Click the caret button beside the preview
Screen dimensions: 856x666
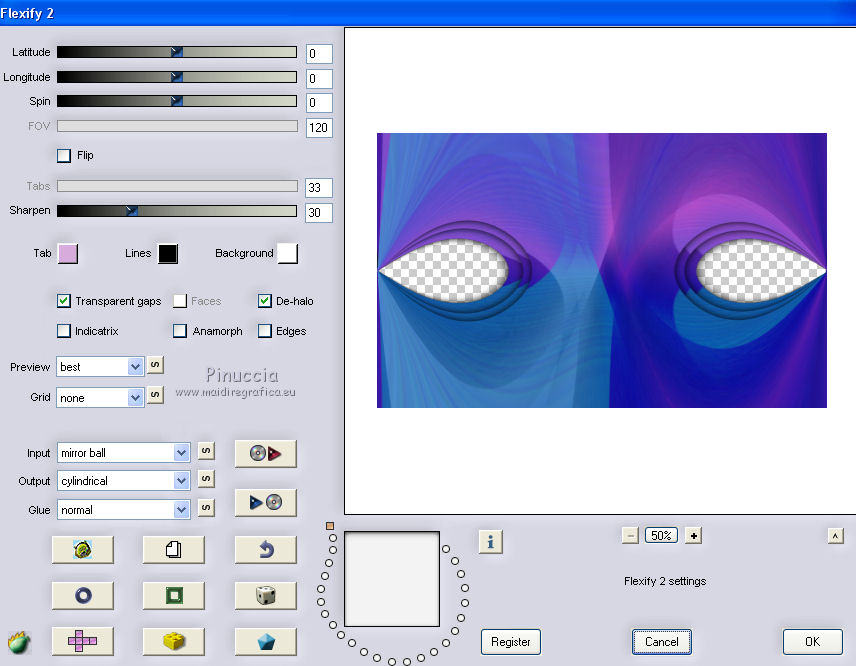coord(835,536)
